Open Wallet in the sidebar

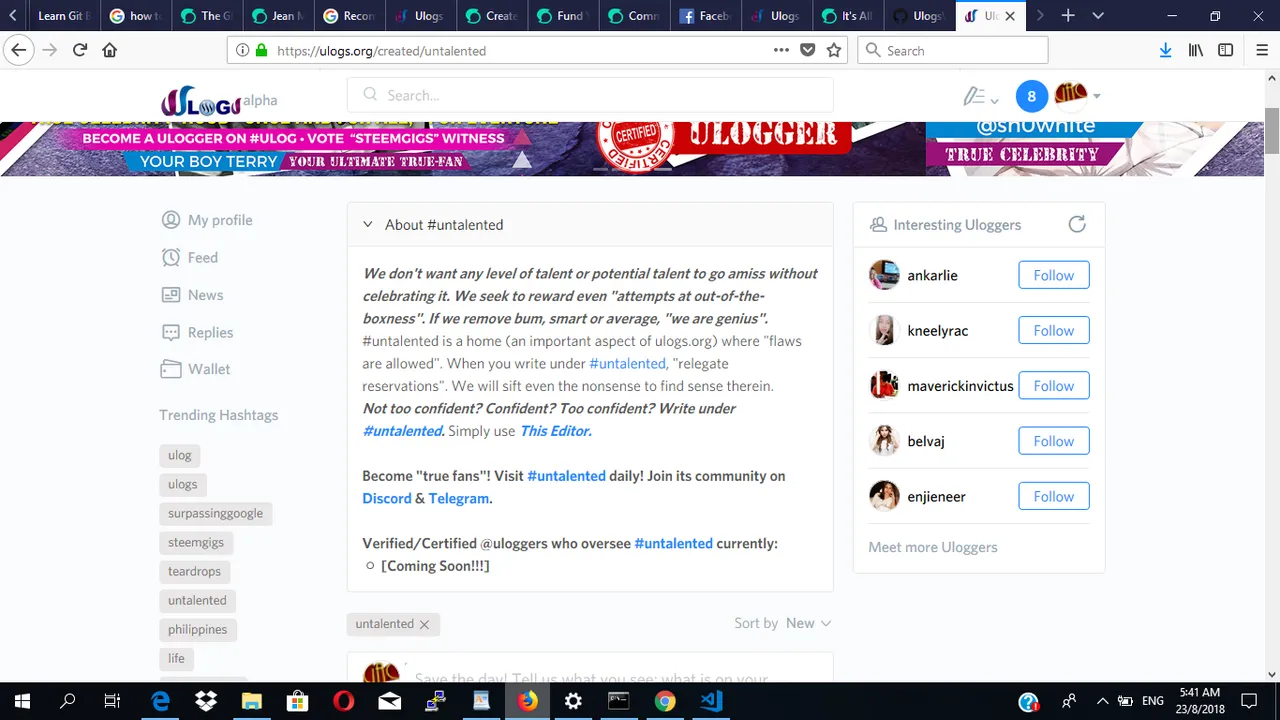tap(196, 369)
